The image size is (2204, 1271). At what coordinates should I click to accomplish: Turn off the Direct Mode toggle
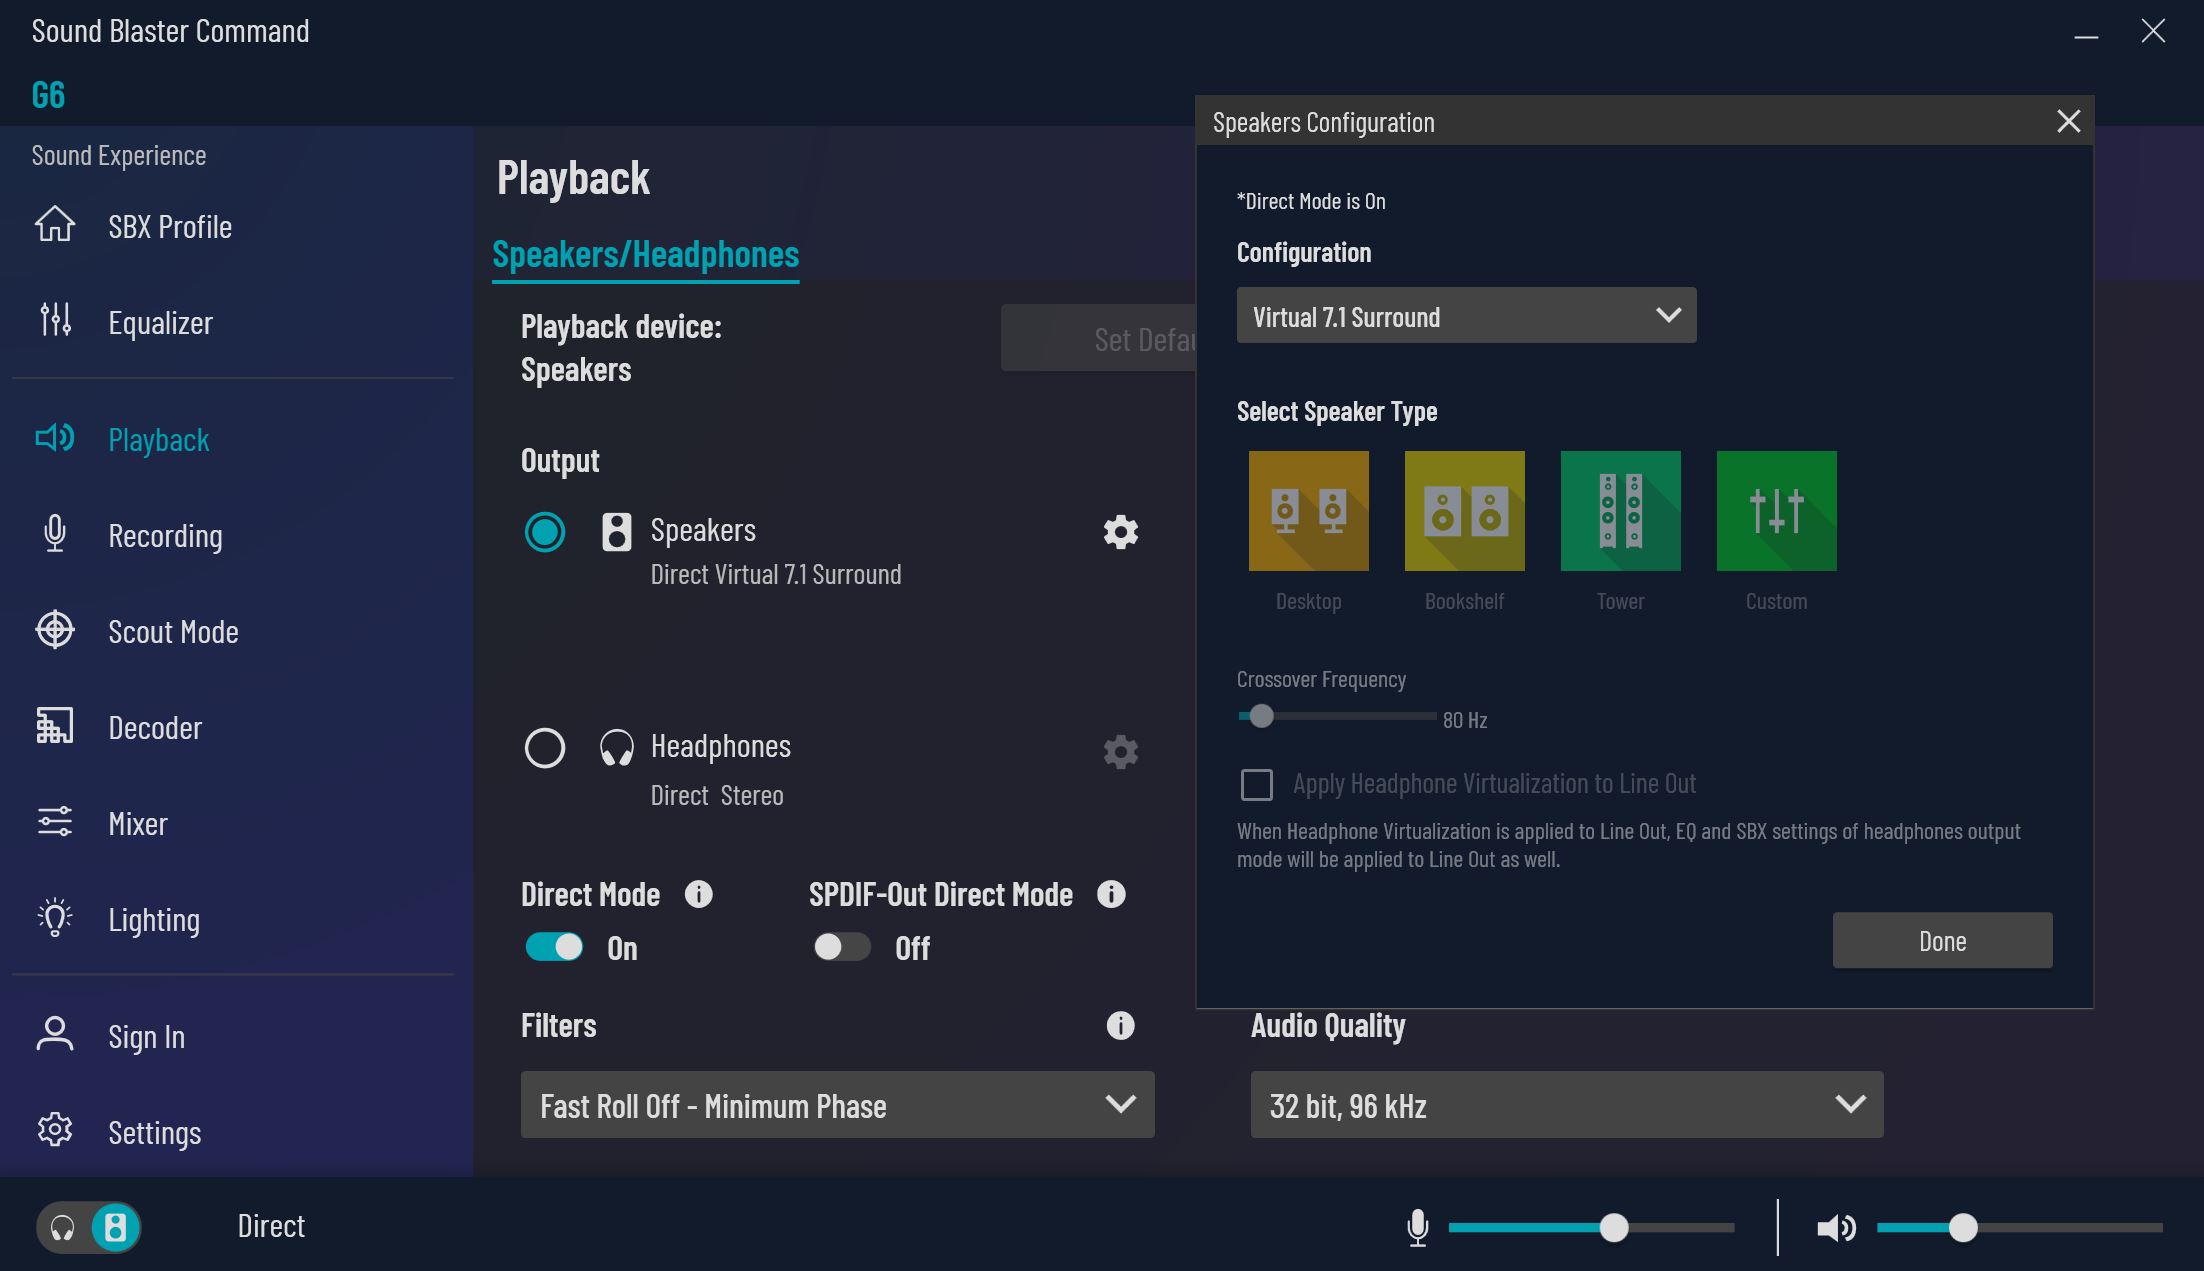[x=554, y=947]
